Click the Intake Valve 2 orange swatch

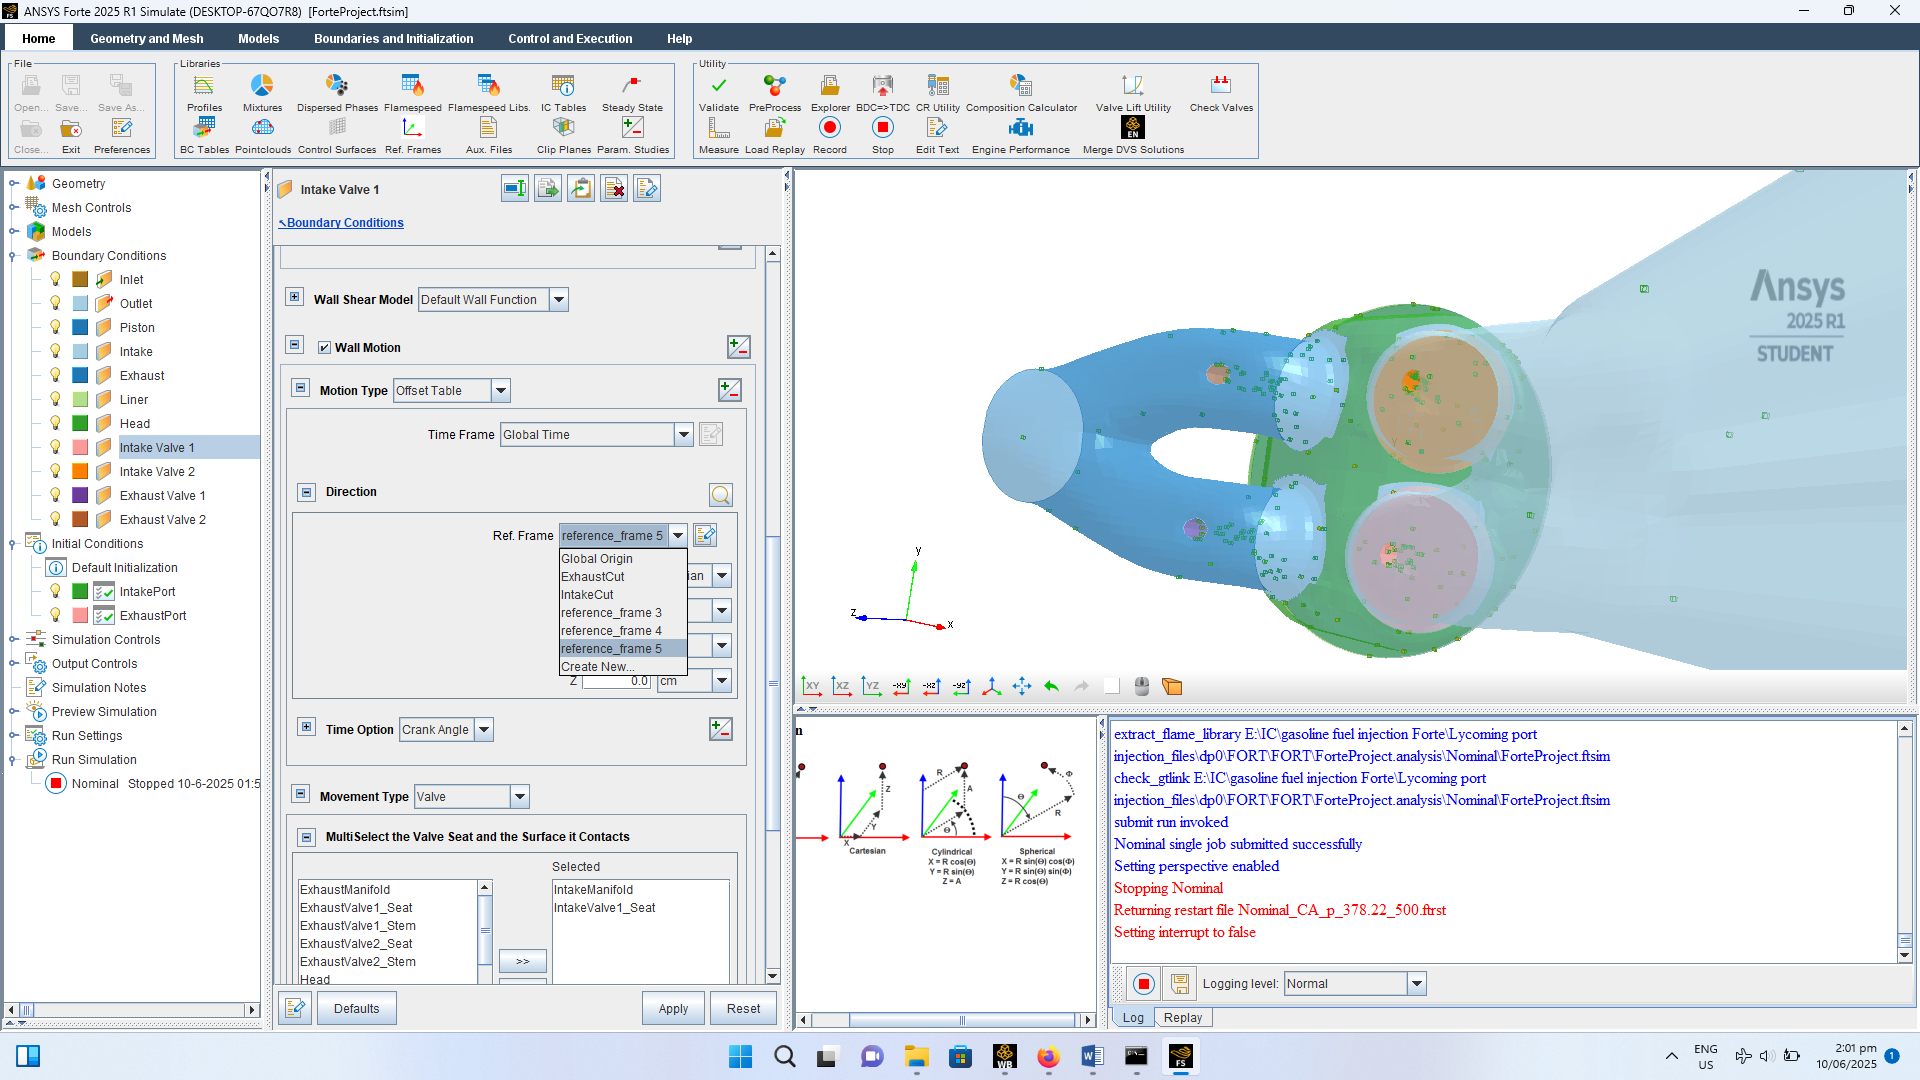coord(80,471)
